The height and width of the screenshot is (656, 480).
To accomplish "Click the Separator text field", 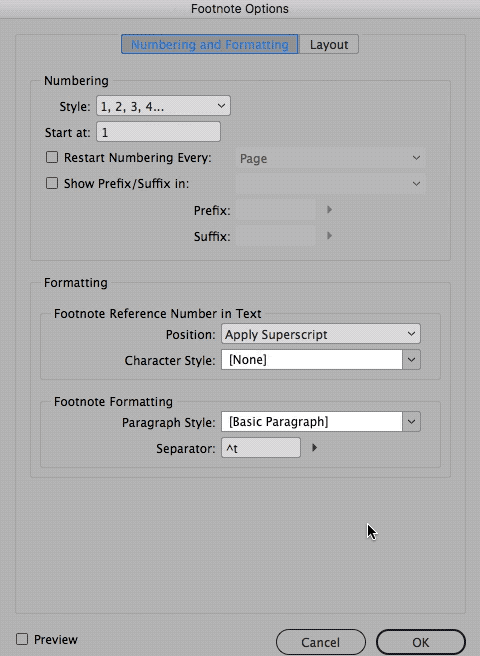I will coord(261,448).
